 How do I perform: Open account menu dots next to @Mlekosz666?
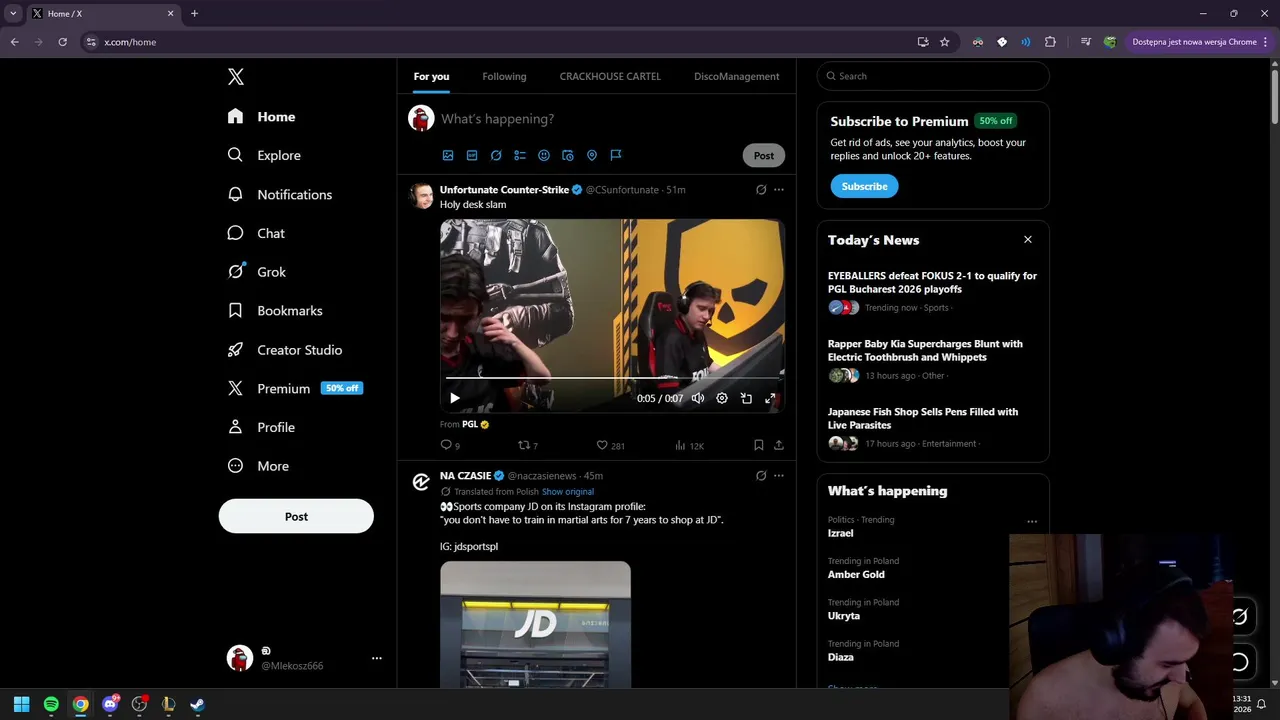[377, 658]
